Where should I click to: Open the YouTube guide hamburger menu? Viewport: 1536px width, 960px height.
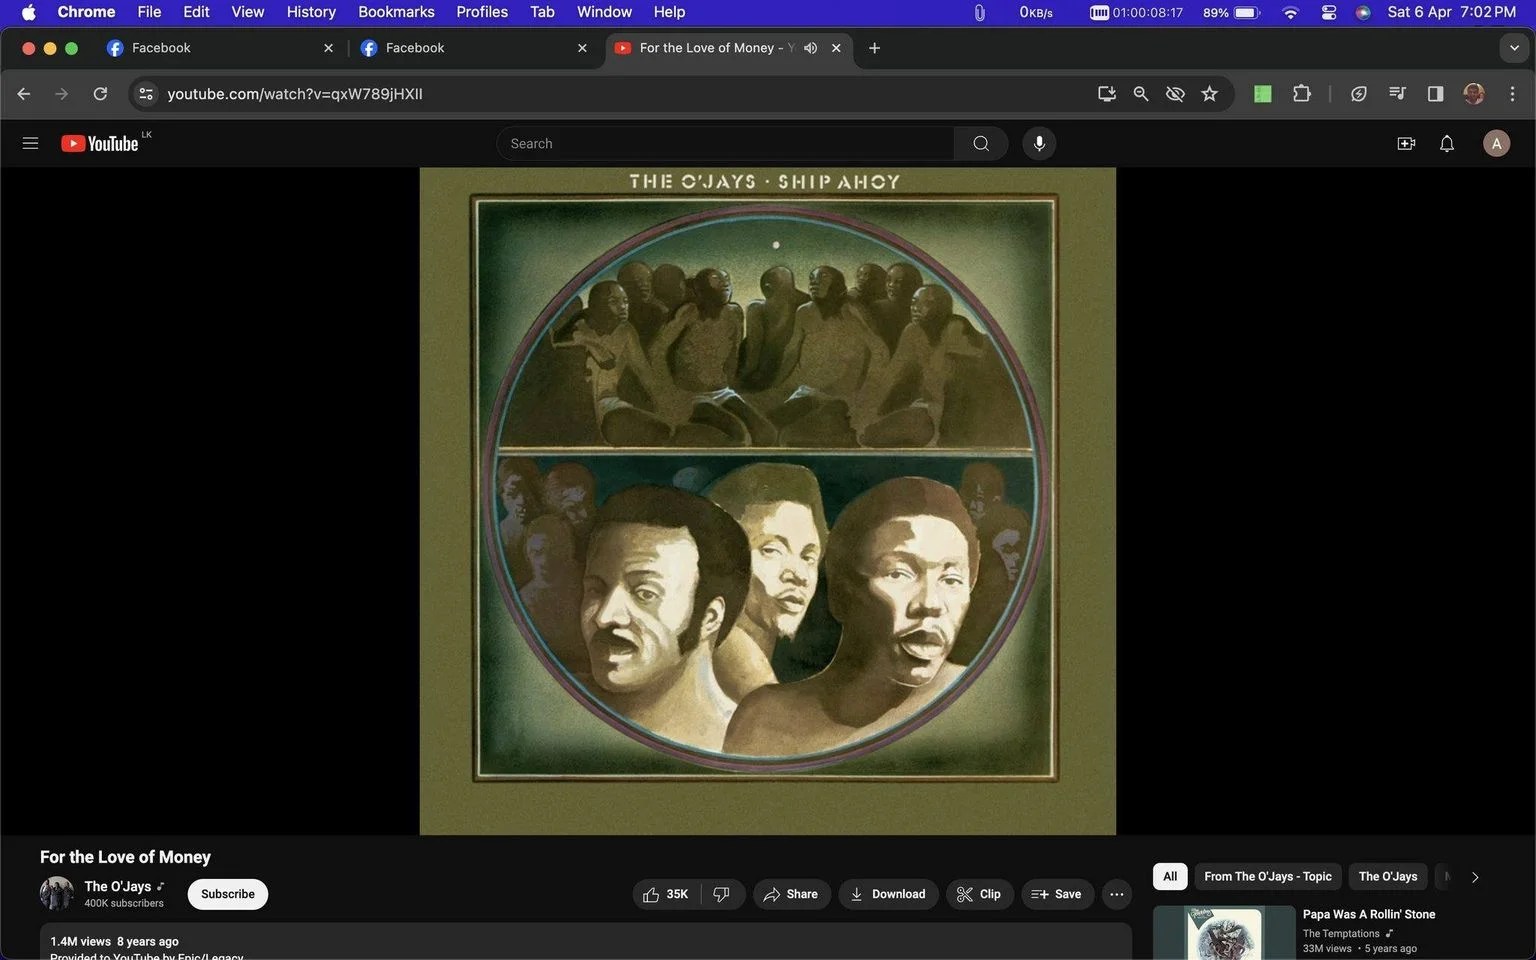(30, 143)
